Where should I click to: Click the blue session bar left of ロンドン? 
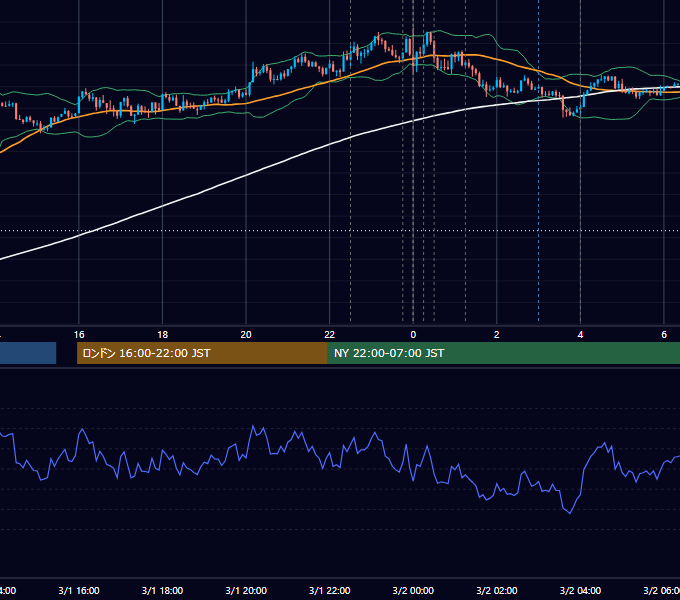pyautogui.click(x=28, y=353)
